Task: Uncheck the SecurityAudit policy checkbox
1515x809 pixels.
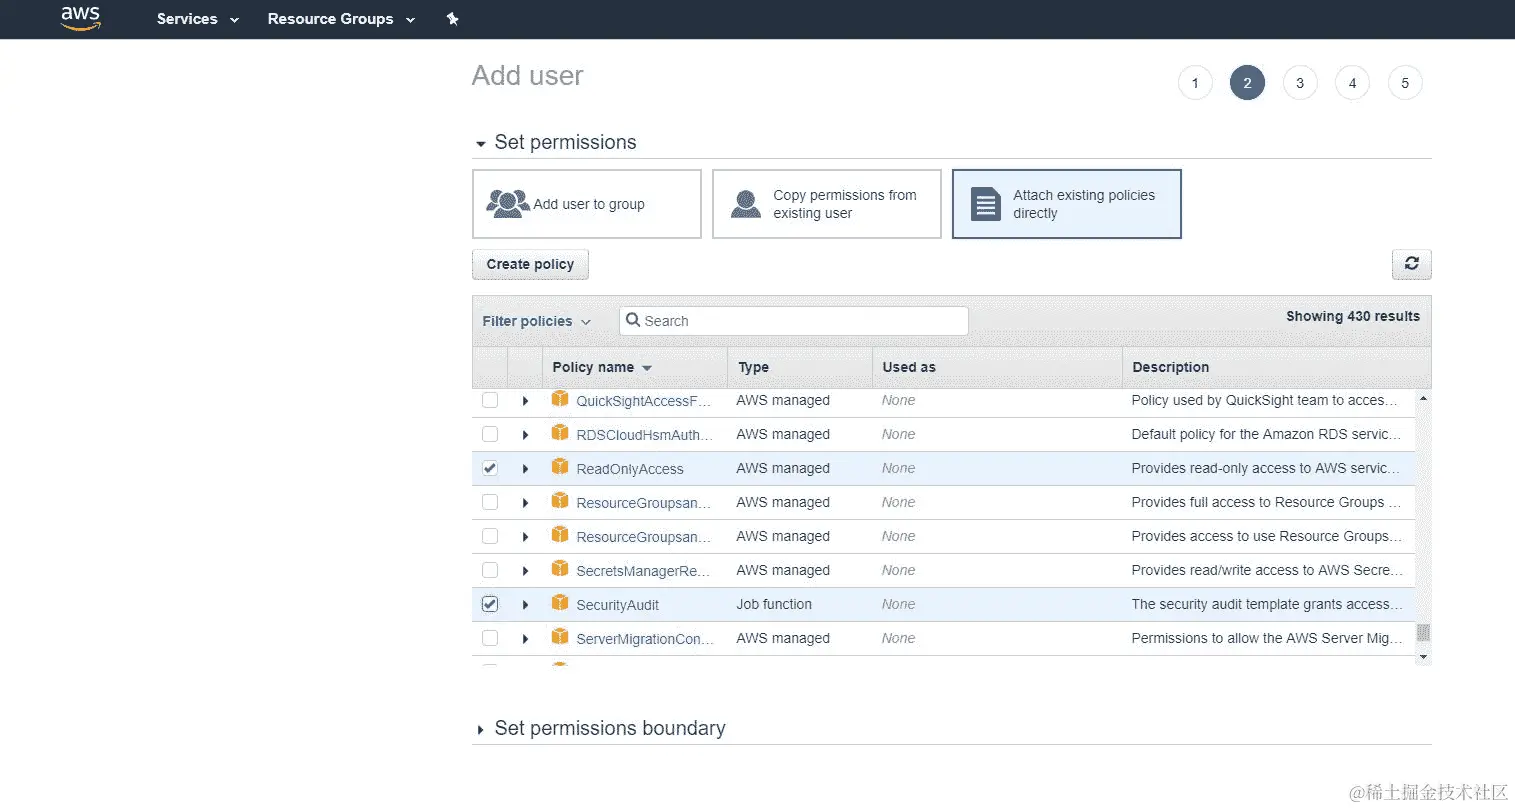Action: click(x=490, y=604)
